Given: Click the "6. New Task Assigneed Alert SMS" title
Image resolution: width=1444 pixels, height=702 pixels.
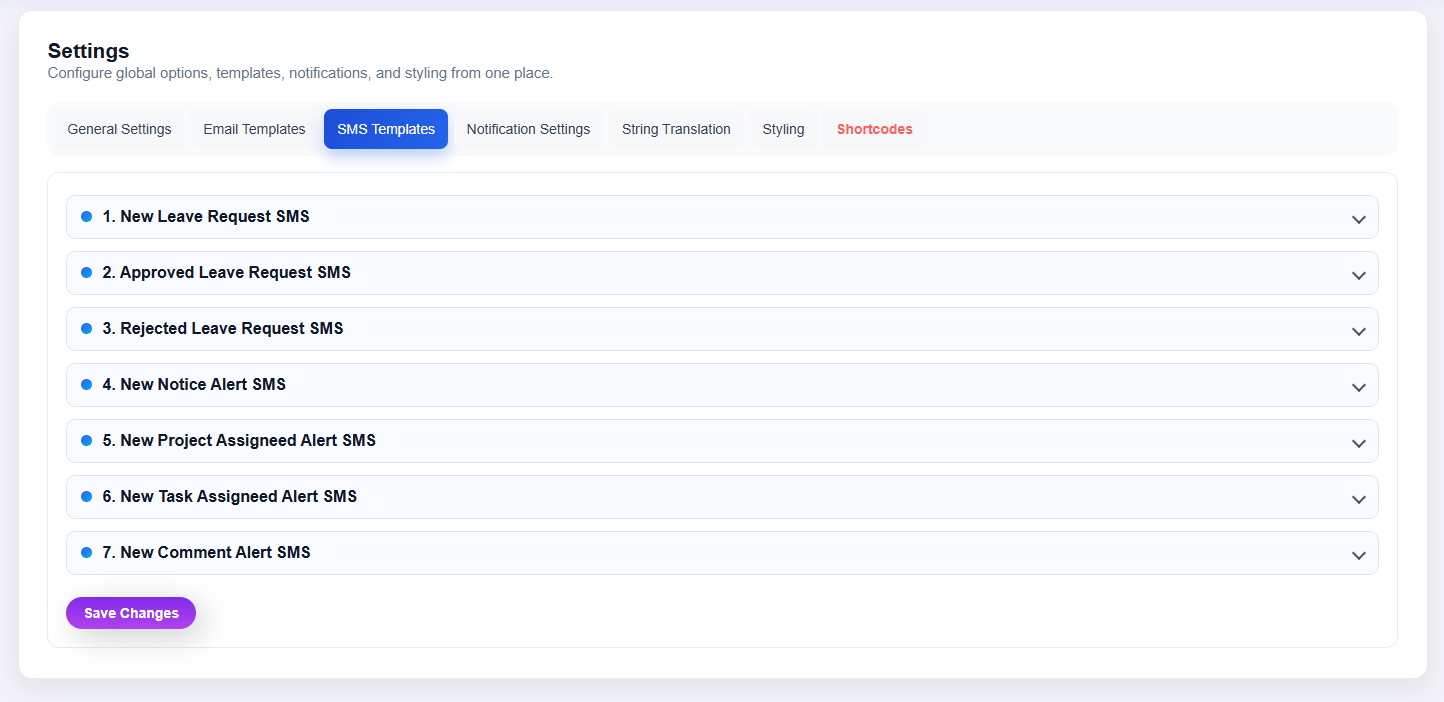Looking at the screenshot, I should 229,496.
